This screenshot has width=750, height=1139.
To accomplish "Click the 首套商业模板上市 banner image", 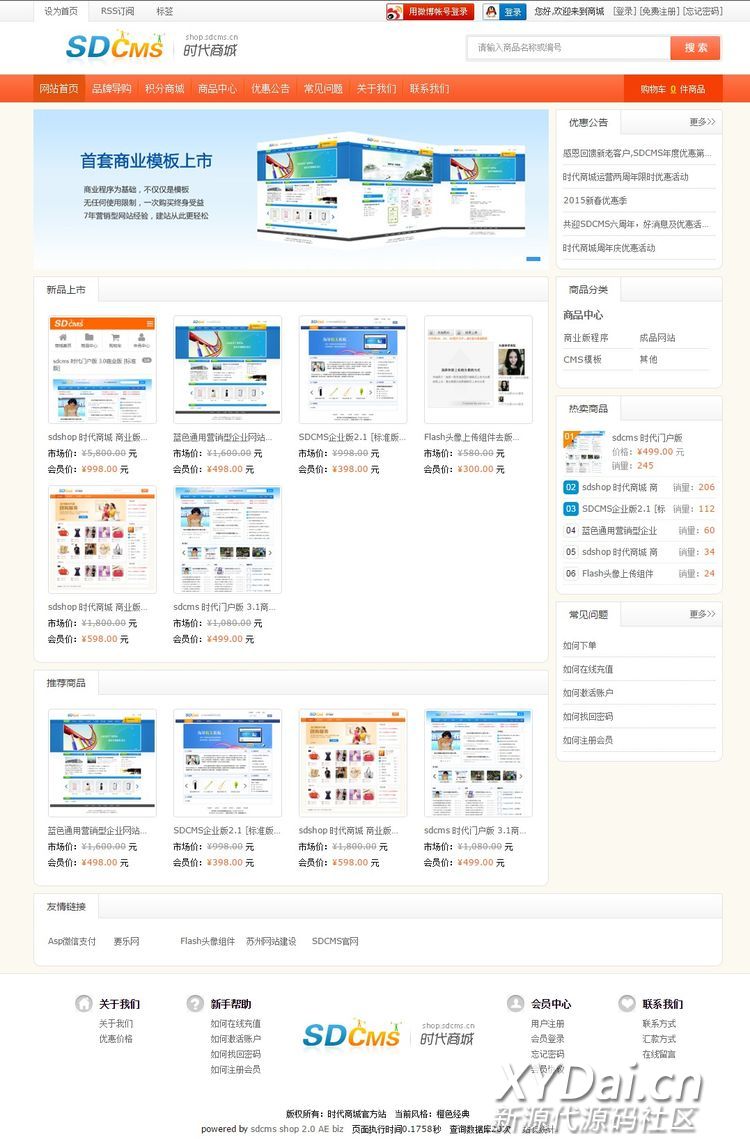I will [291, 190].
